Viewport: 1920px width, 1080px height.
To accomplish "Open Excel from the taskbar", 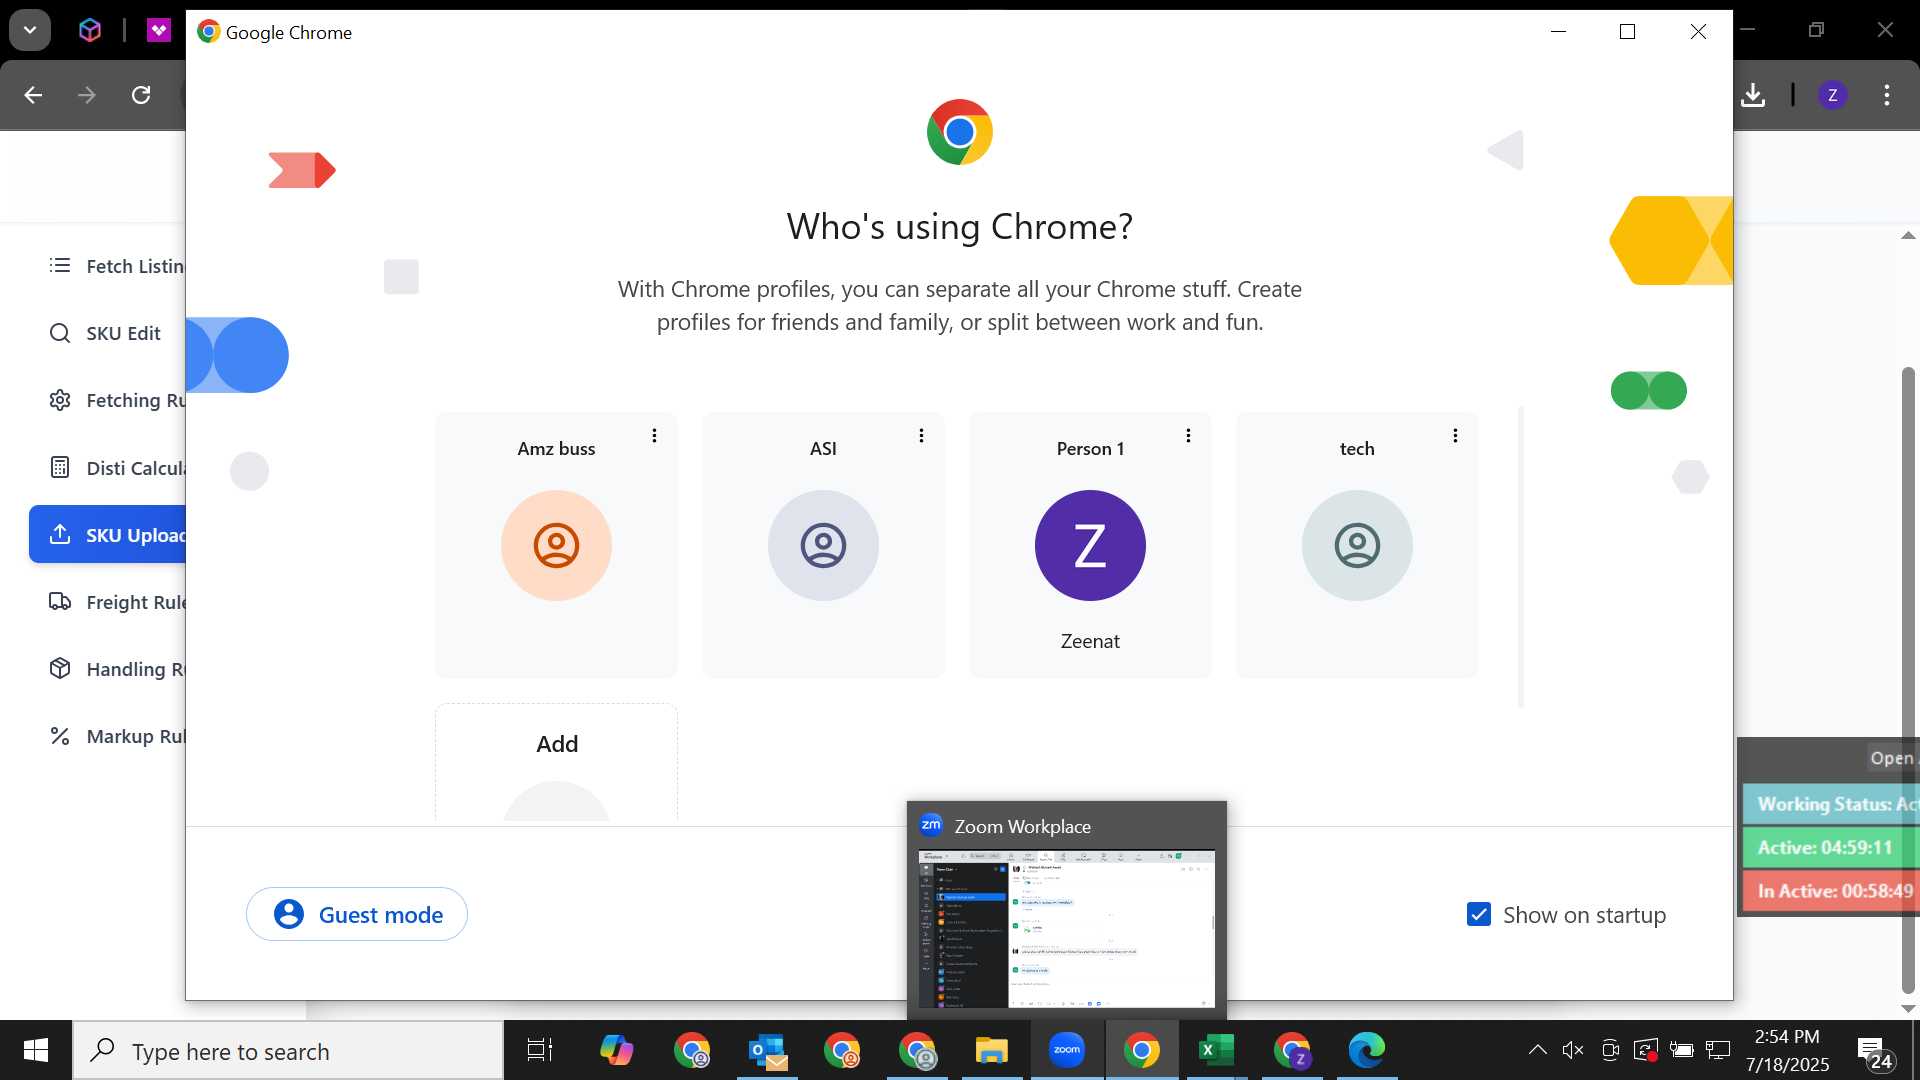I will 1217,1050.
